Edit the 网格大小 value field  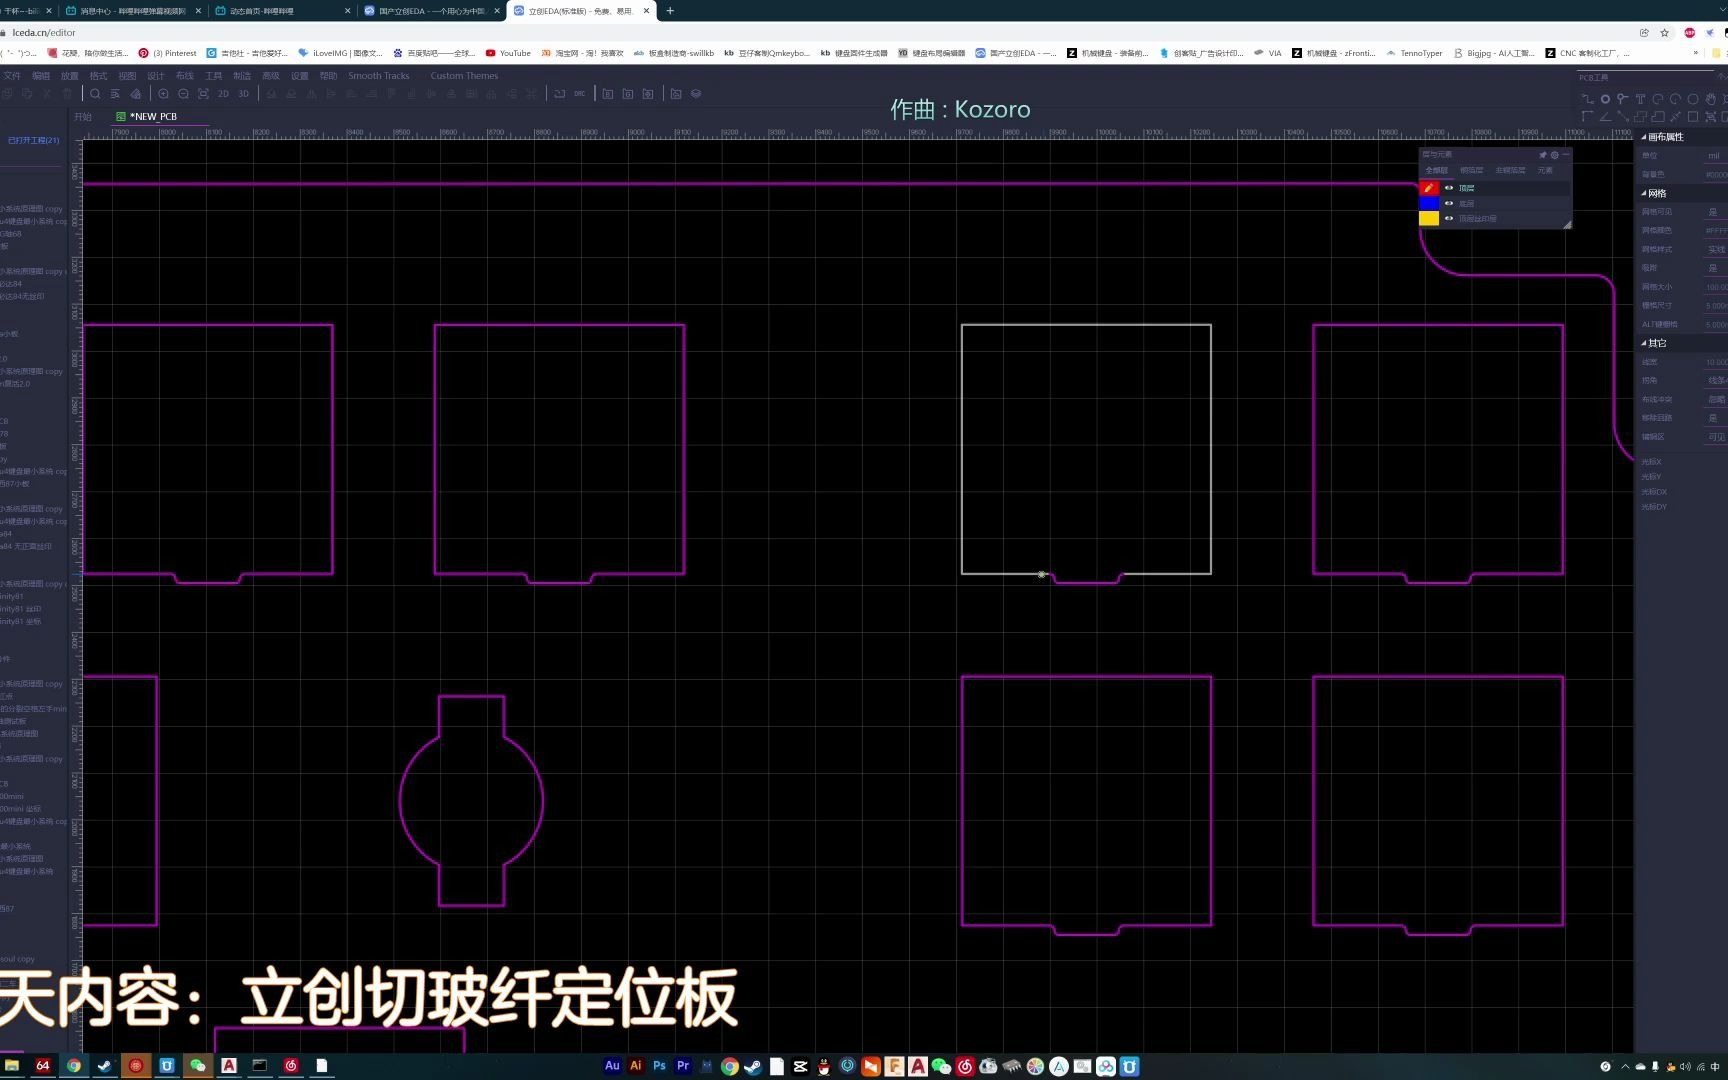[x=1715, y=287]
